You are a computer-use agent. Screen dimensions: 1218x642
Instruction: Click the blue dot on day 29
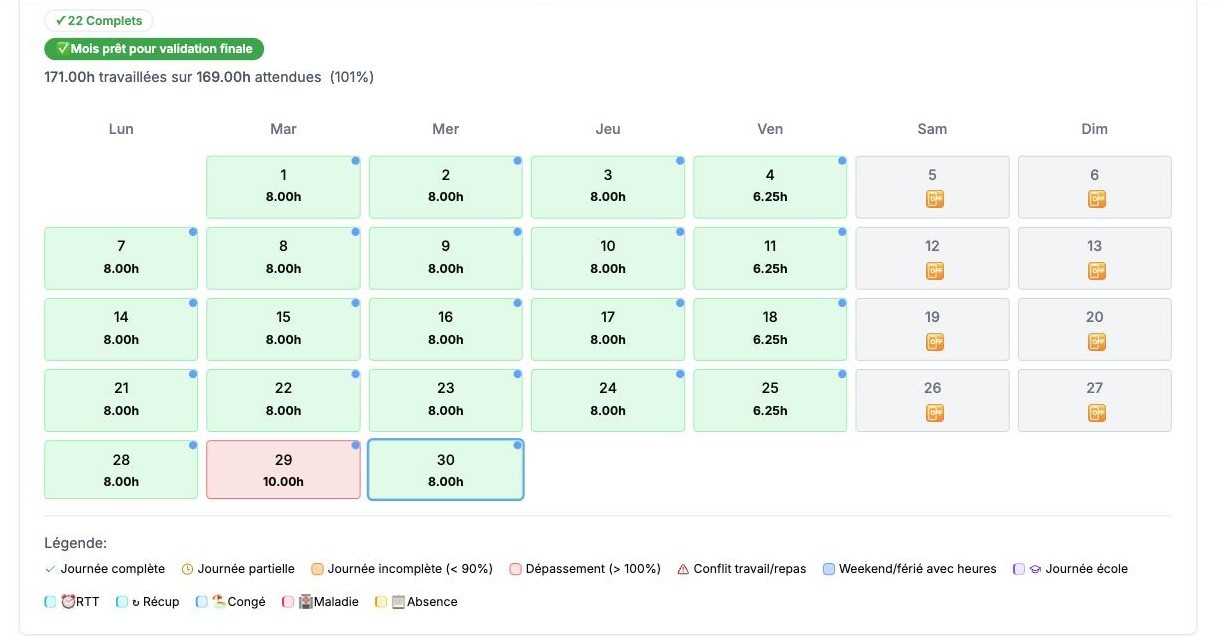[355, 445]
